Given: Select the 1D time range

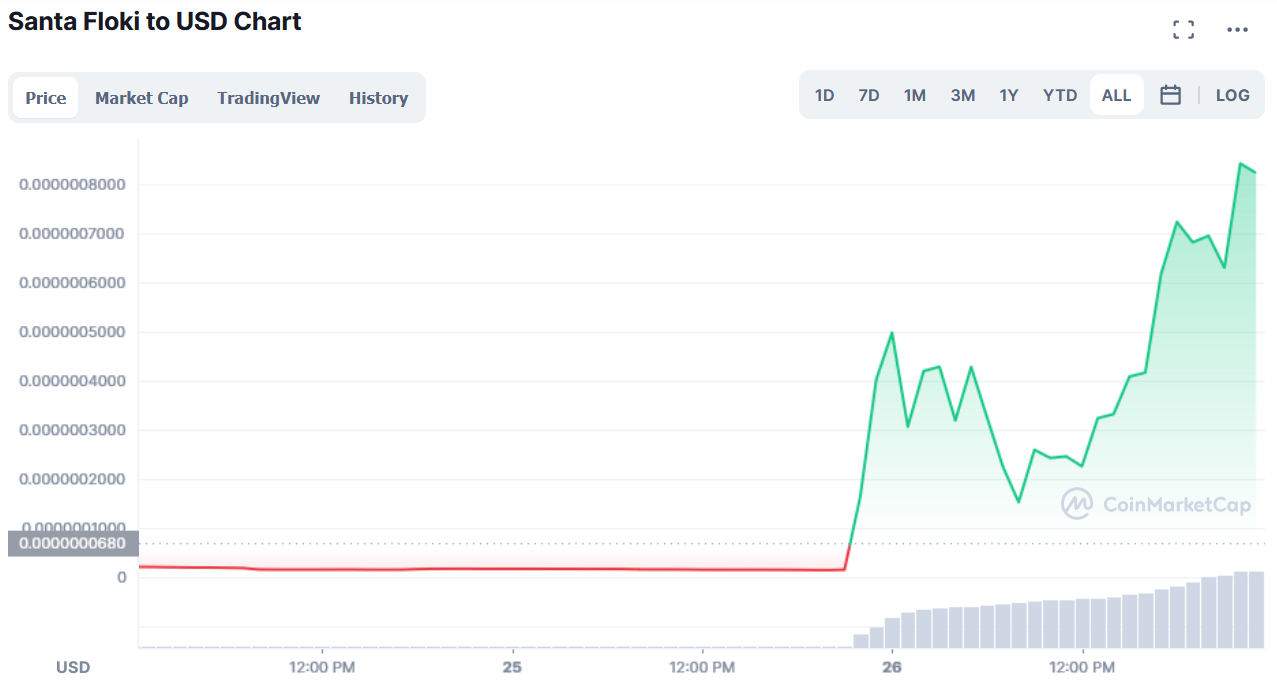Looking at the screenshot, I should click(824, 95).
